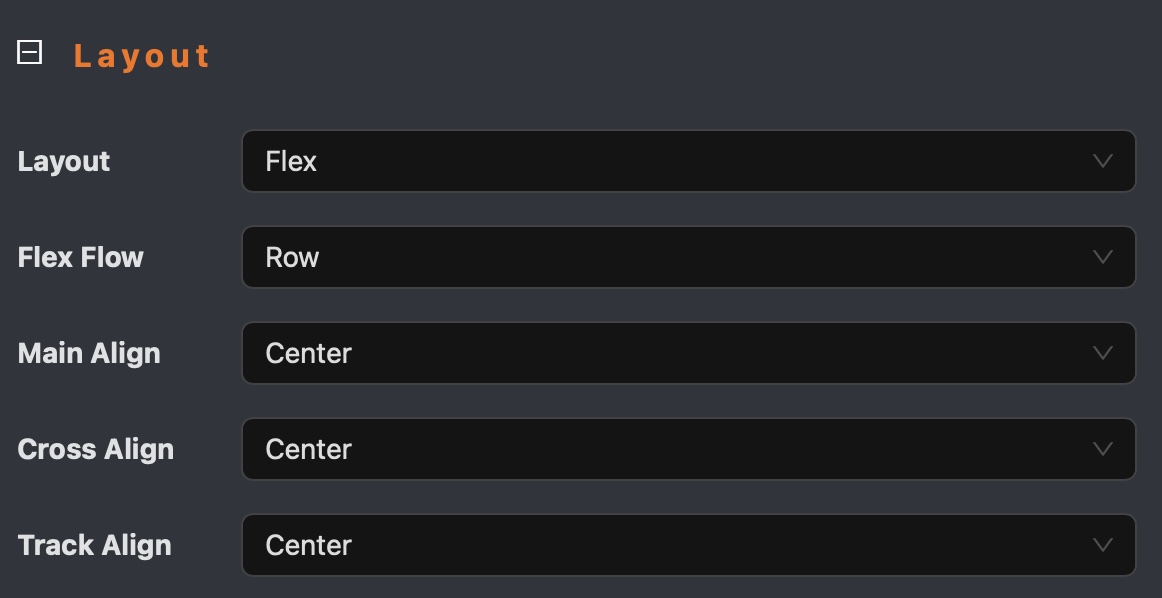
Task: Click the Track Align property label
Action: [93, 545]
